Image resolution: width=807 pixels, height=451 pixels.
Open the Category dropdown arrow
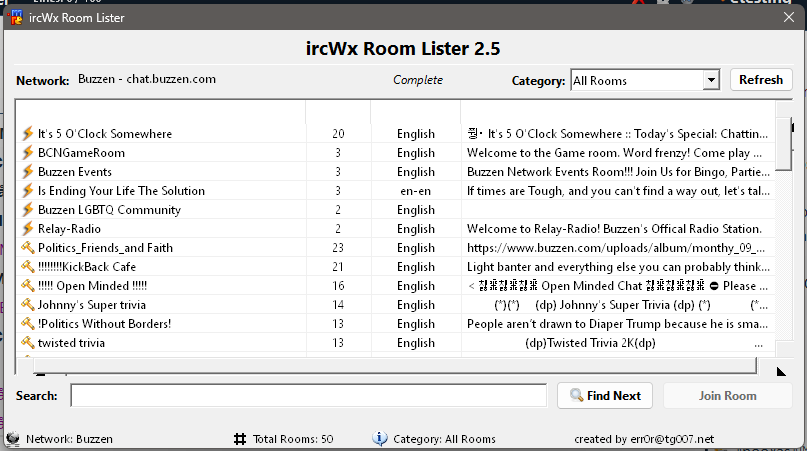(x=711, y=80)
